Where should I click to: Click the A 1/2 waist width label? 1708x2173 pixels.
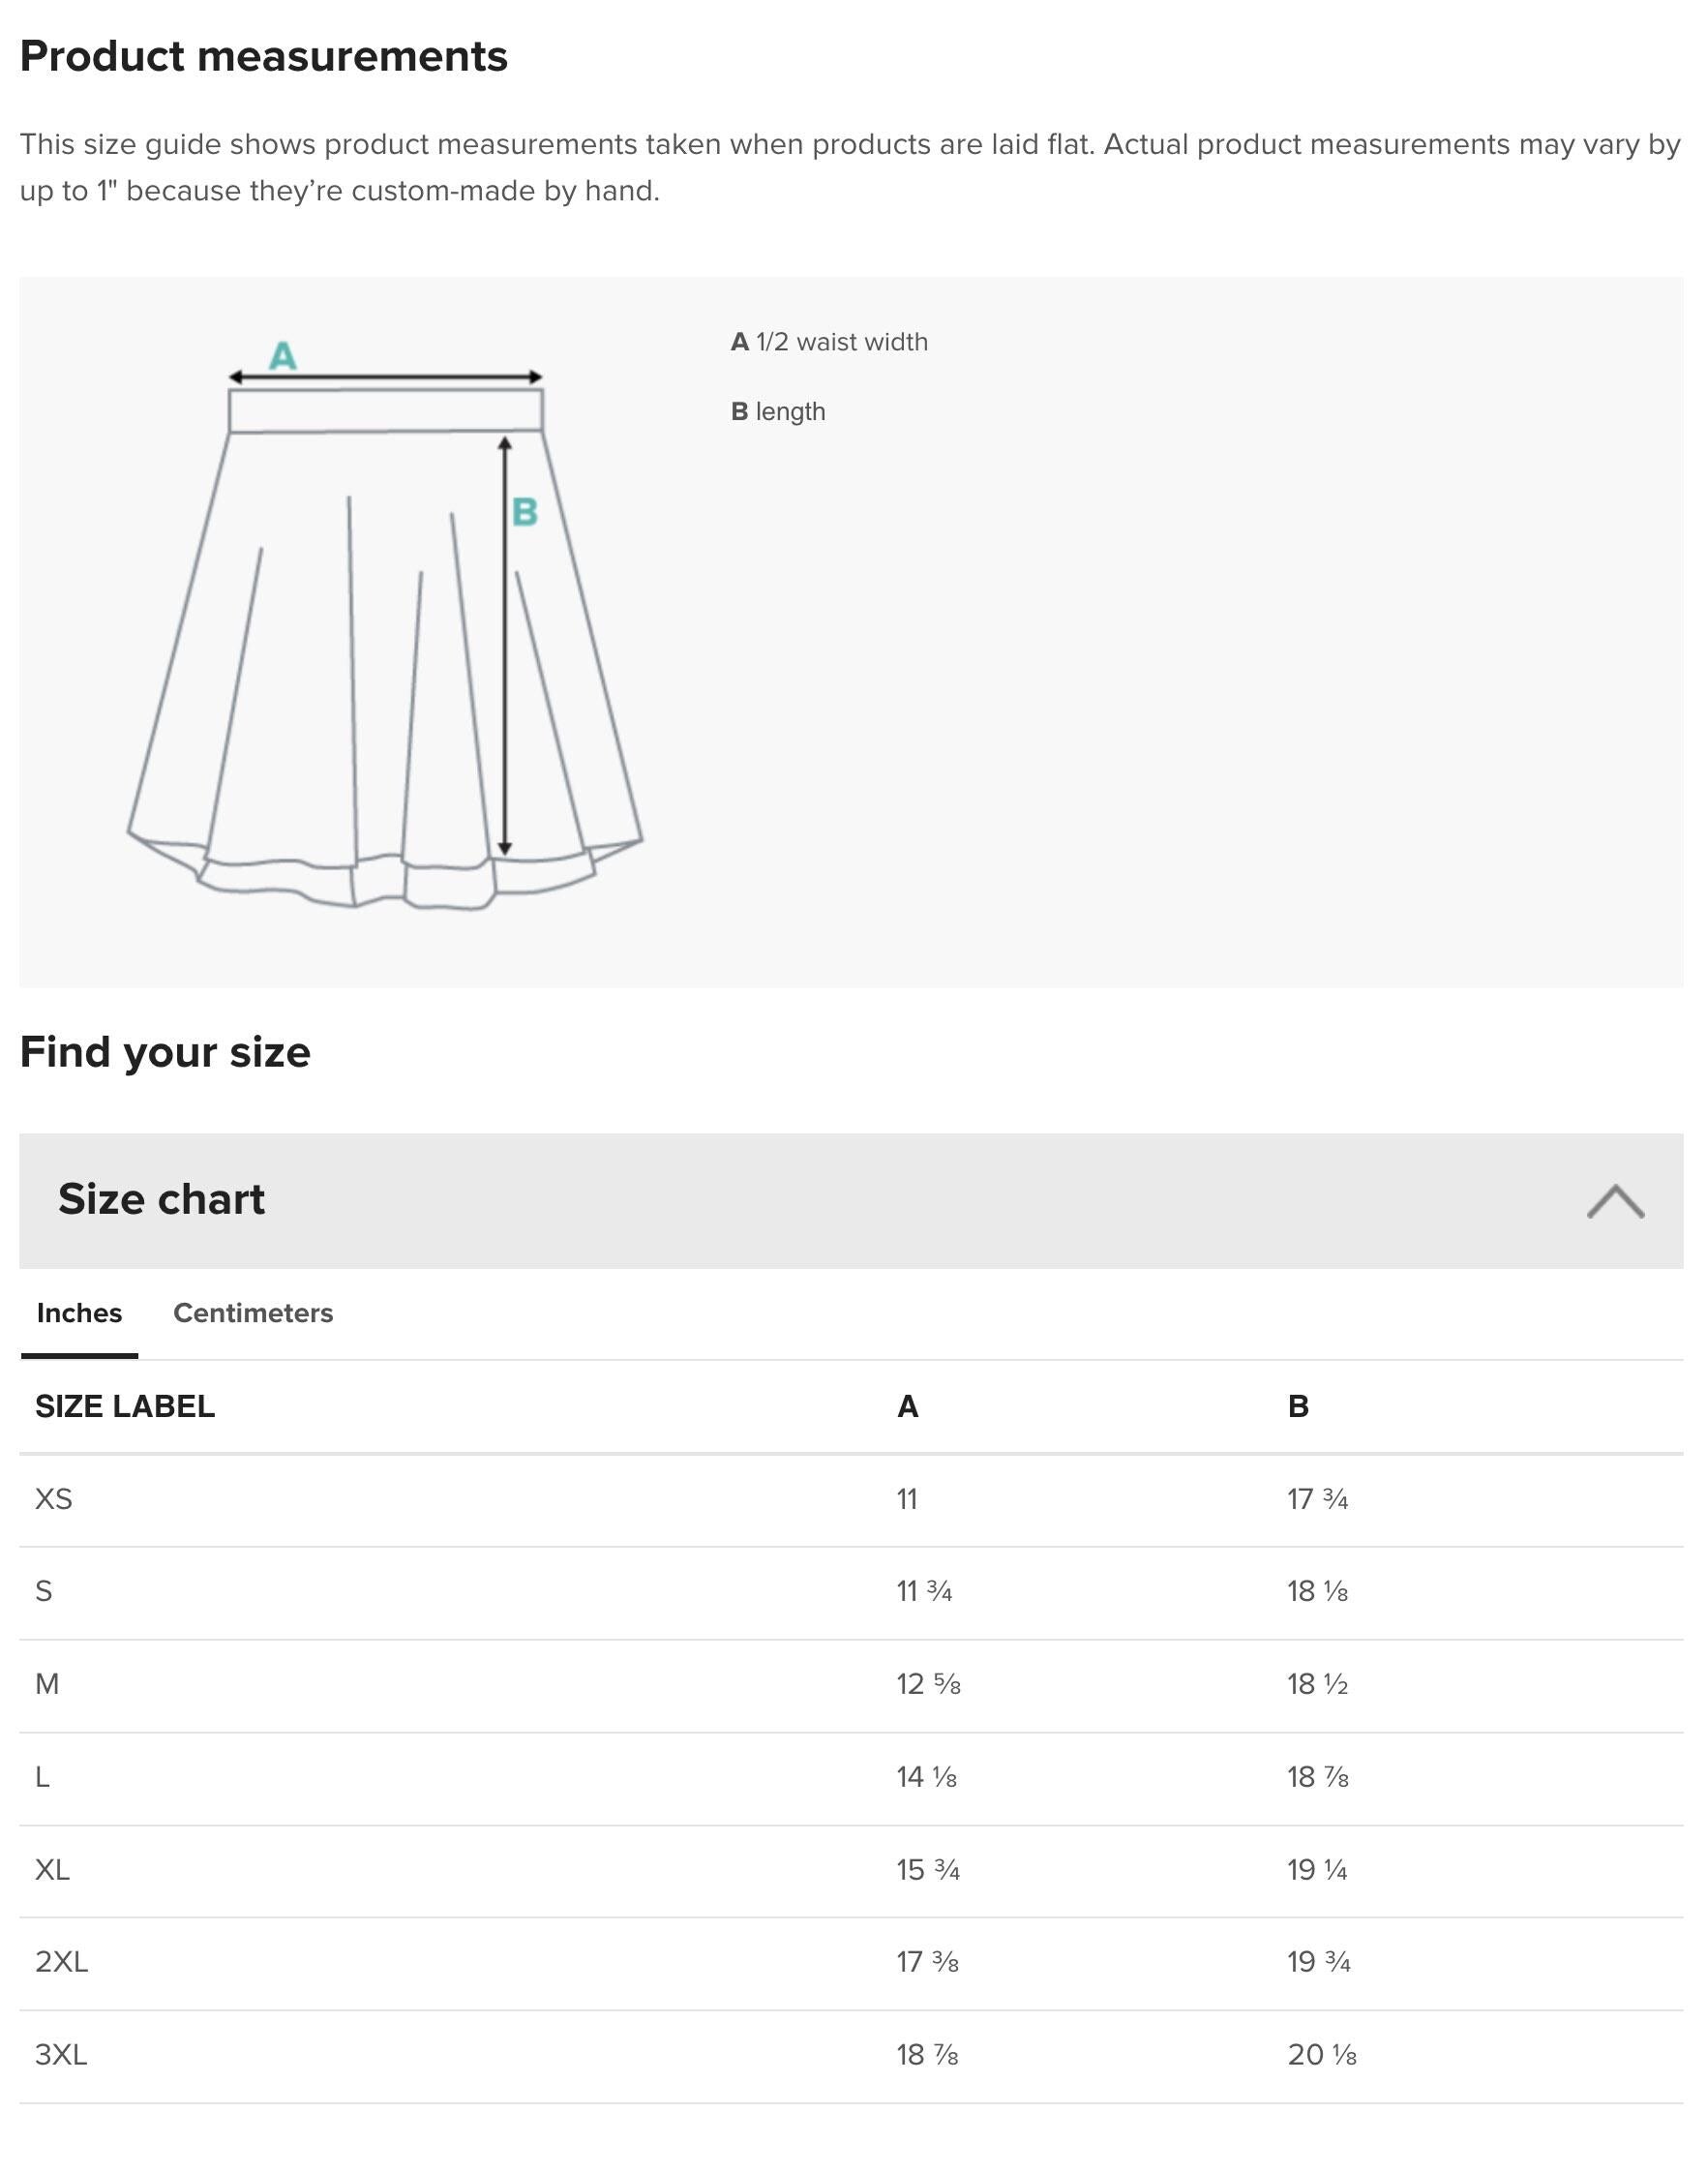pyautogui.click(x=830, y=341)
